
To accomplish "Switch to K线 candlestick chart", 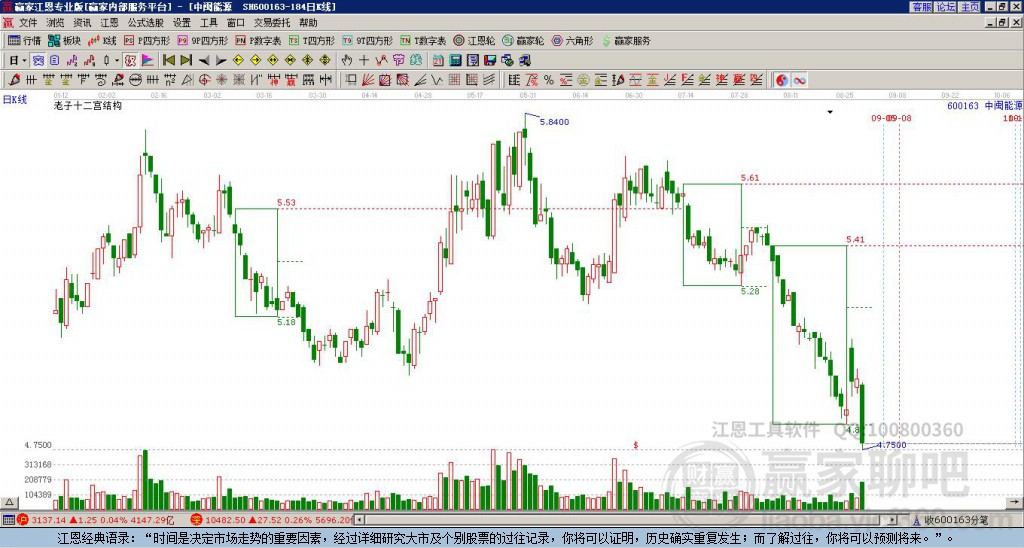I will click(103, 40).
